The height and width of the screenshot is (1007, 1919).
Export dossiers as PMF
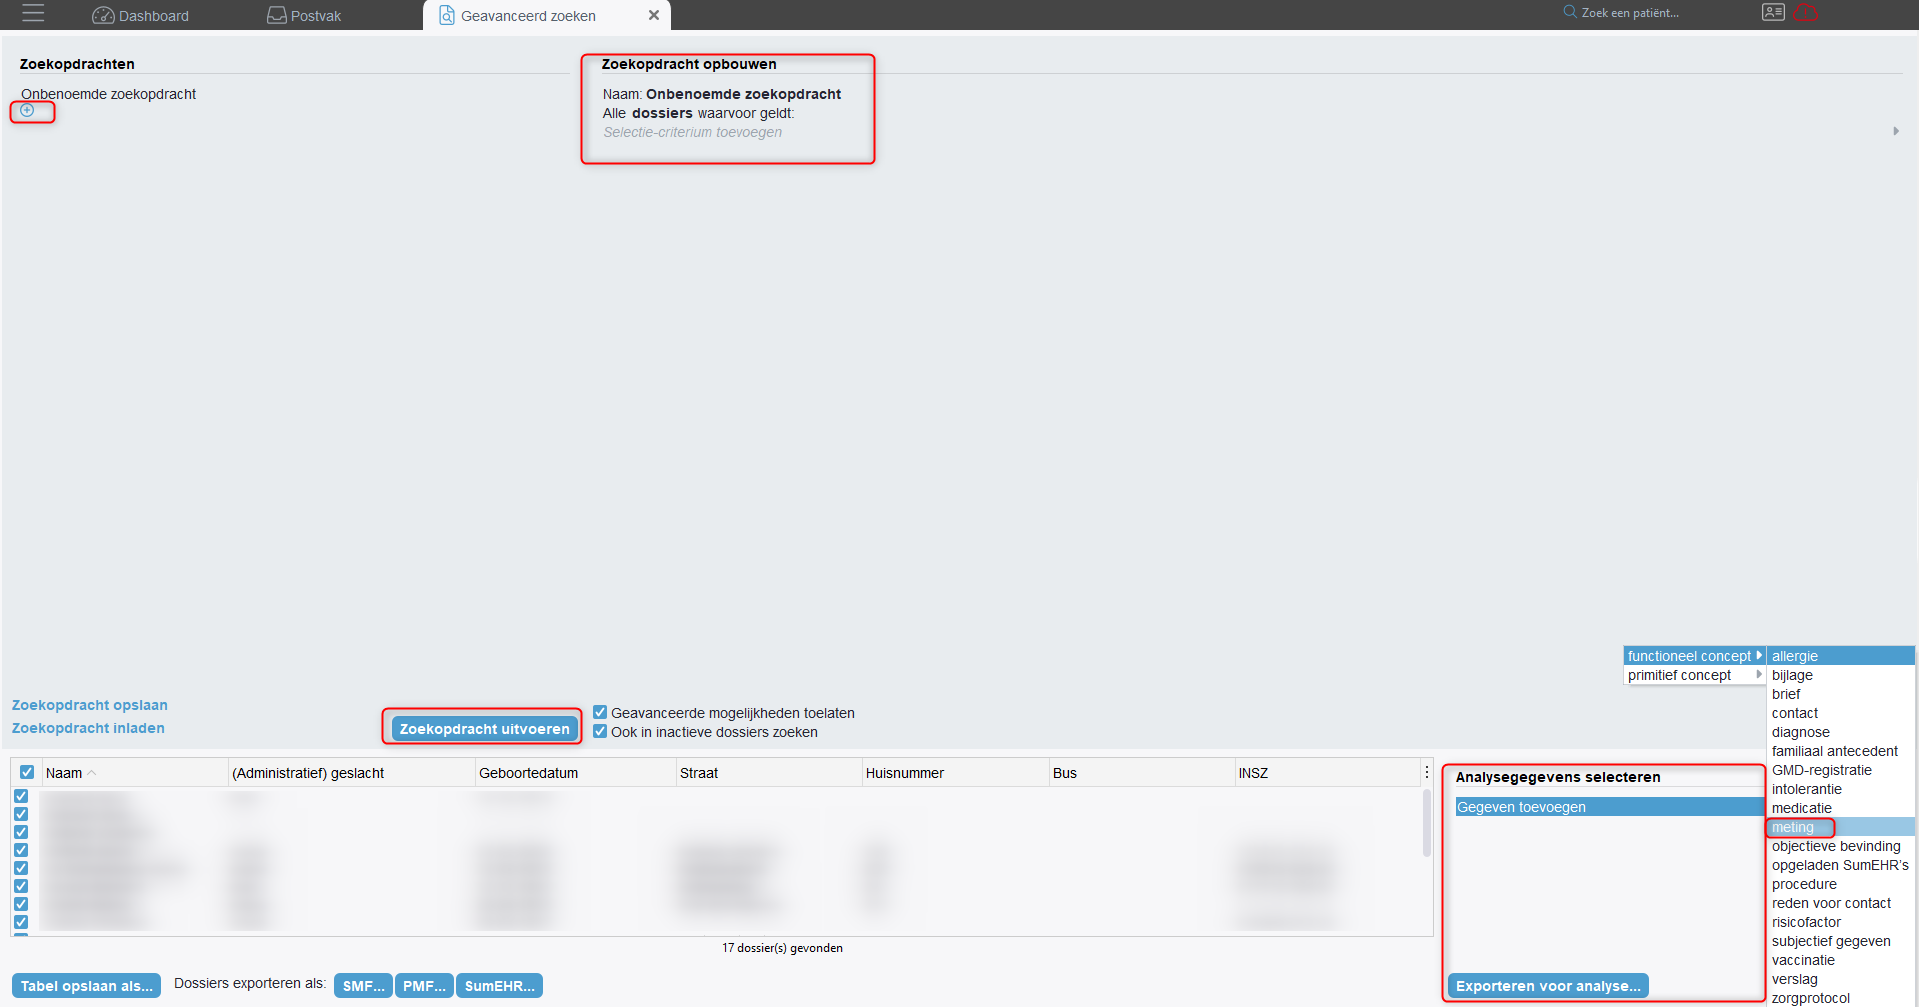click(x=424, y=986)
